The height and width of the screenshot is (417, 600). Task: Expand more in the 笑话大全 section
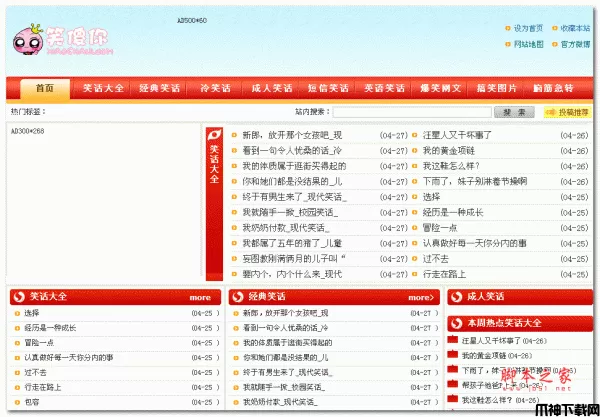coord(200,297)
